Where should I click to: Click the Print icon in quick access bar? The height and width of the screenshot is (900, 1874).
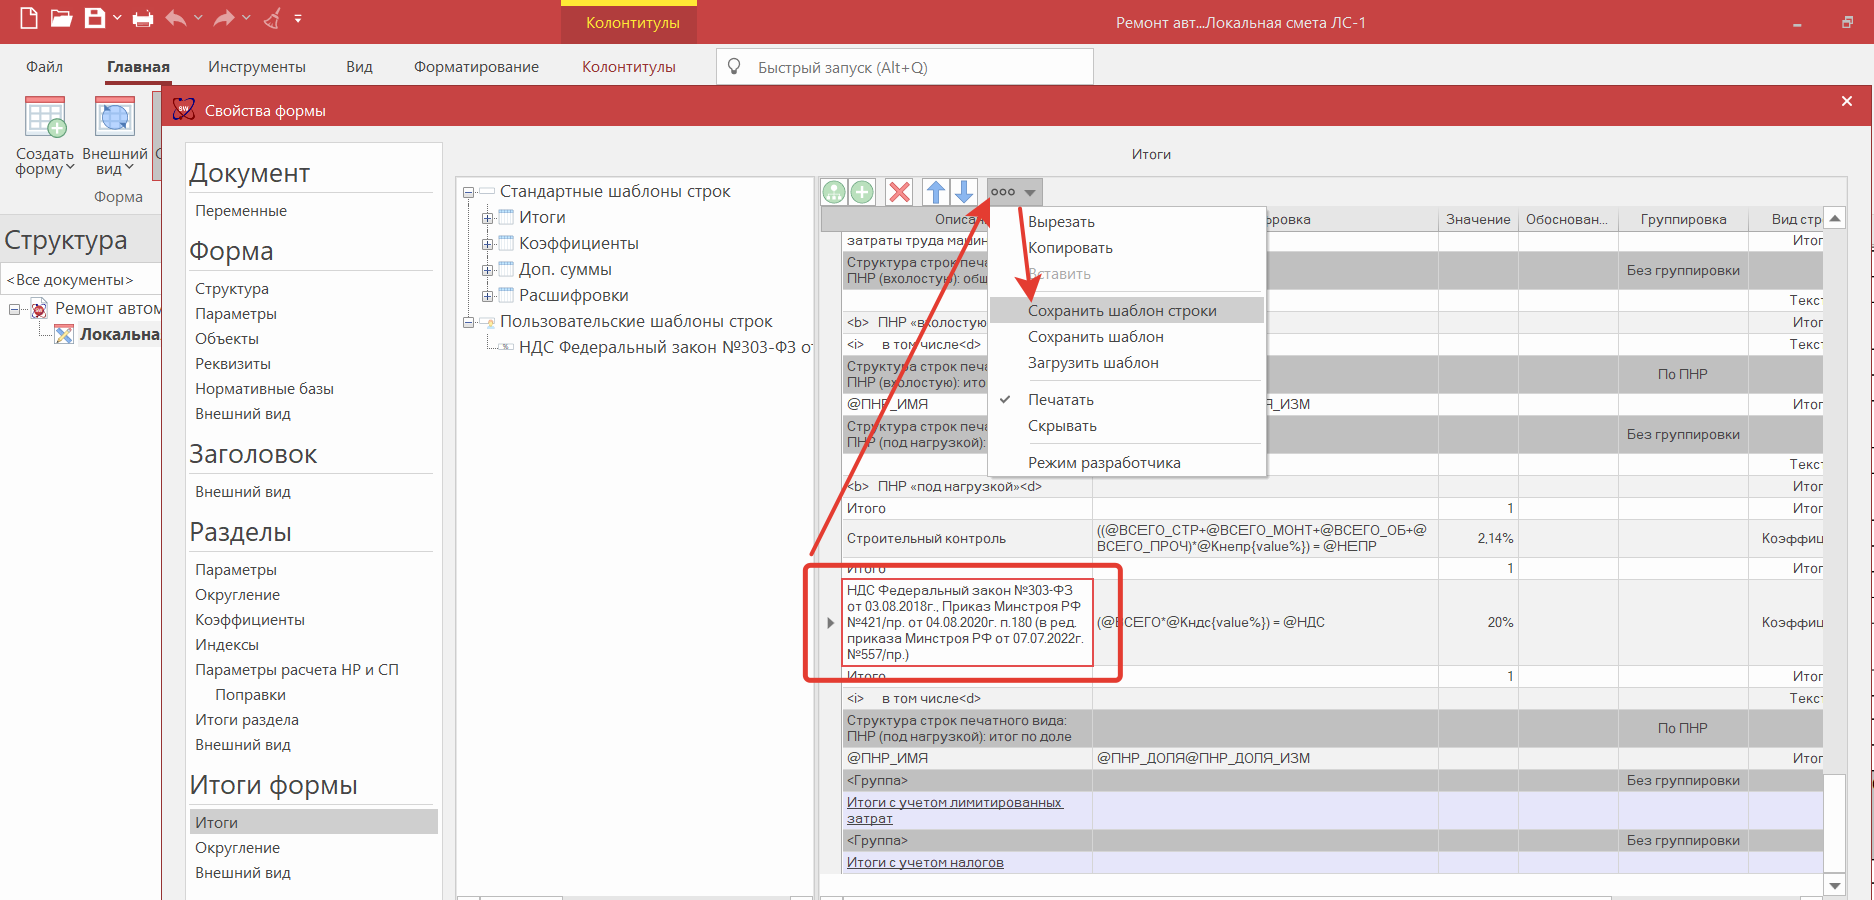coord(143,18)
